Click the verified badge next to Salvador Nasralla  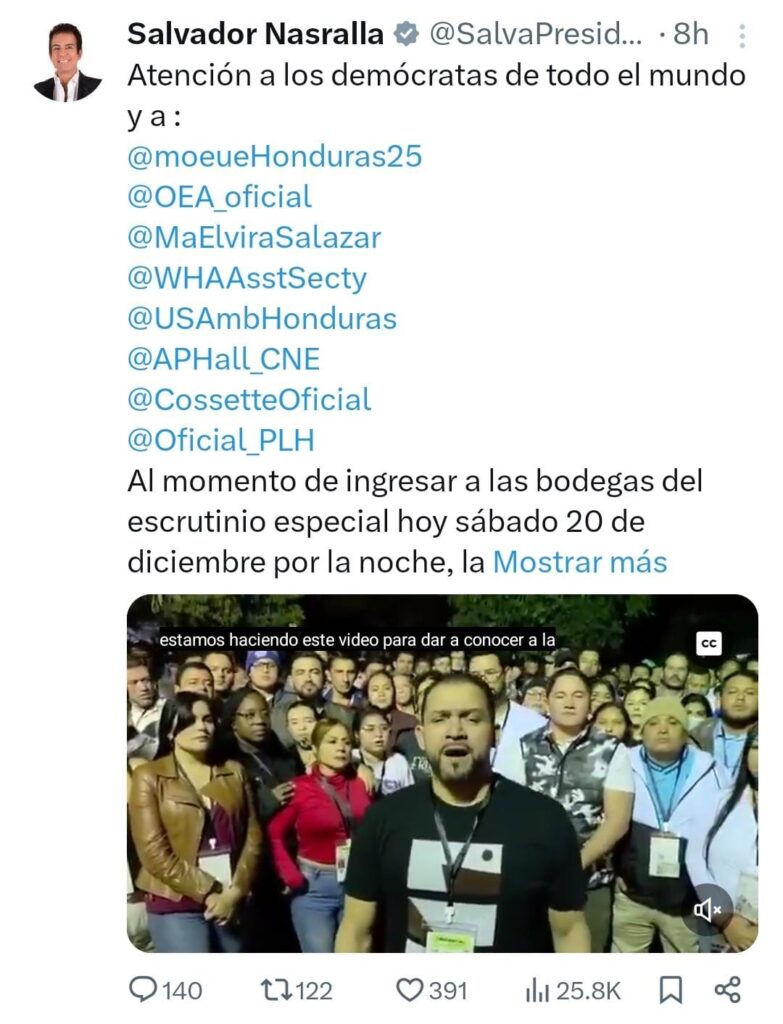(x=406, y=34)
